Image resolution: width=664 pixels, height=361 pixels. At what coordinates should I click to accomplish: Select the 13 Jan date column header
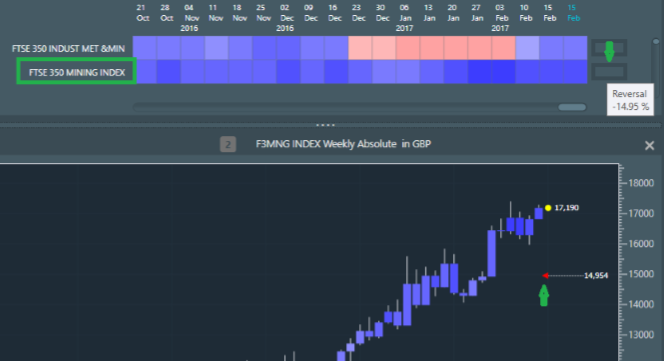click(429, 13)
